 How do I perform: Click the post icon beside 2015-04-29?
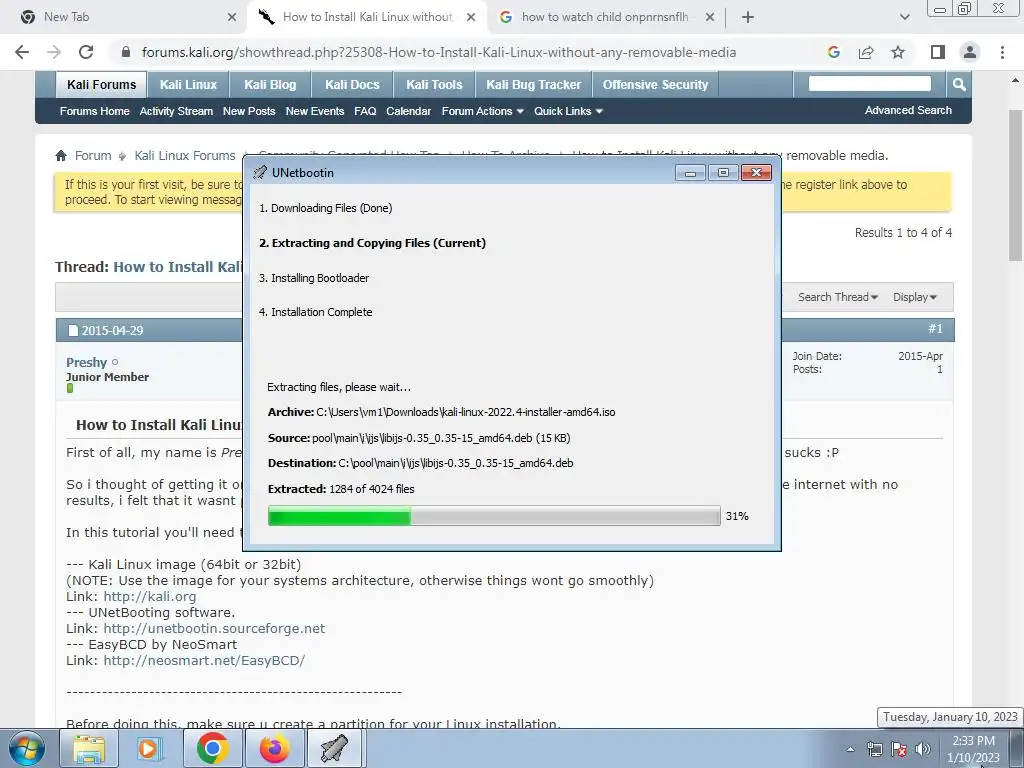coord(73,330)
